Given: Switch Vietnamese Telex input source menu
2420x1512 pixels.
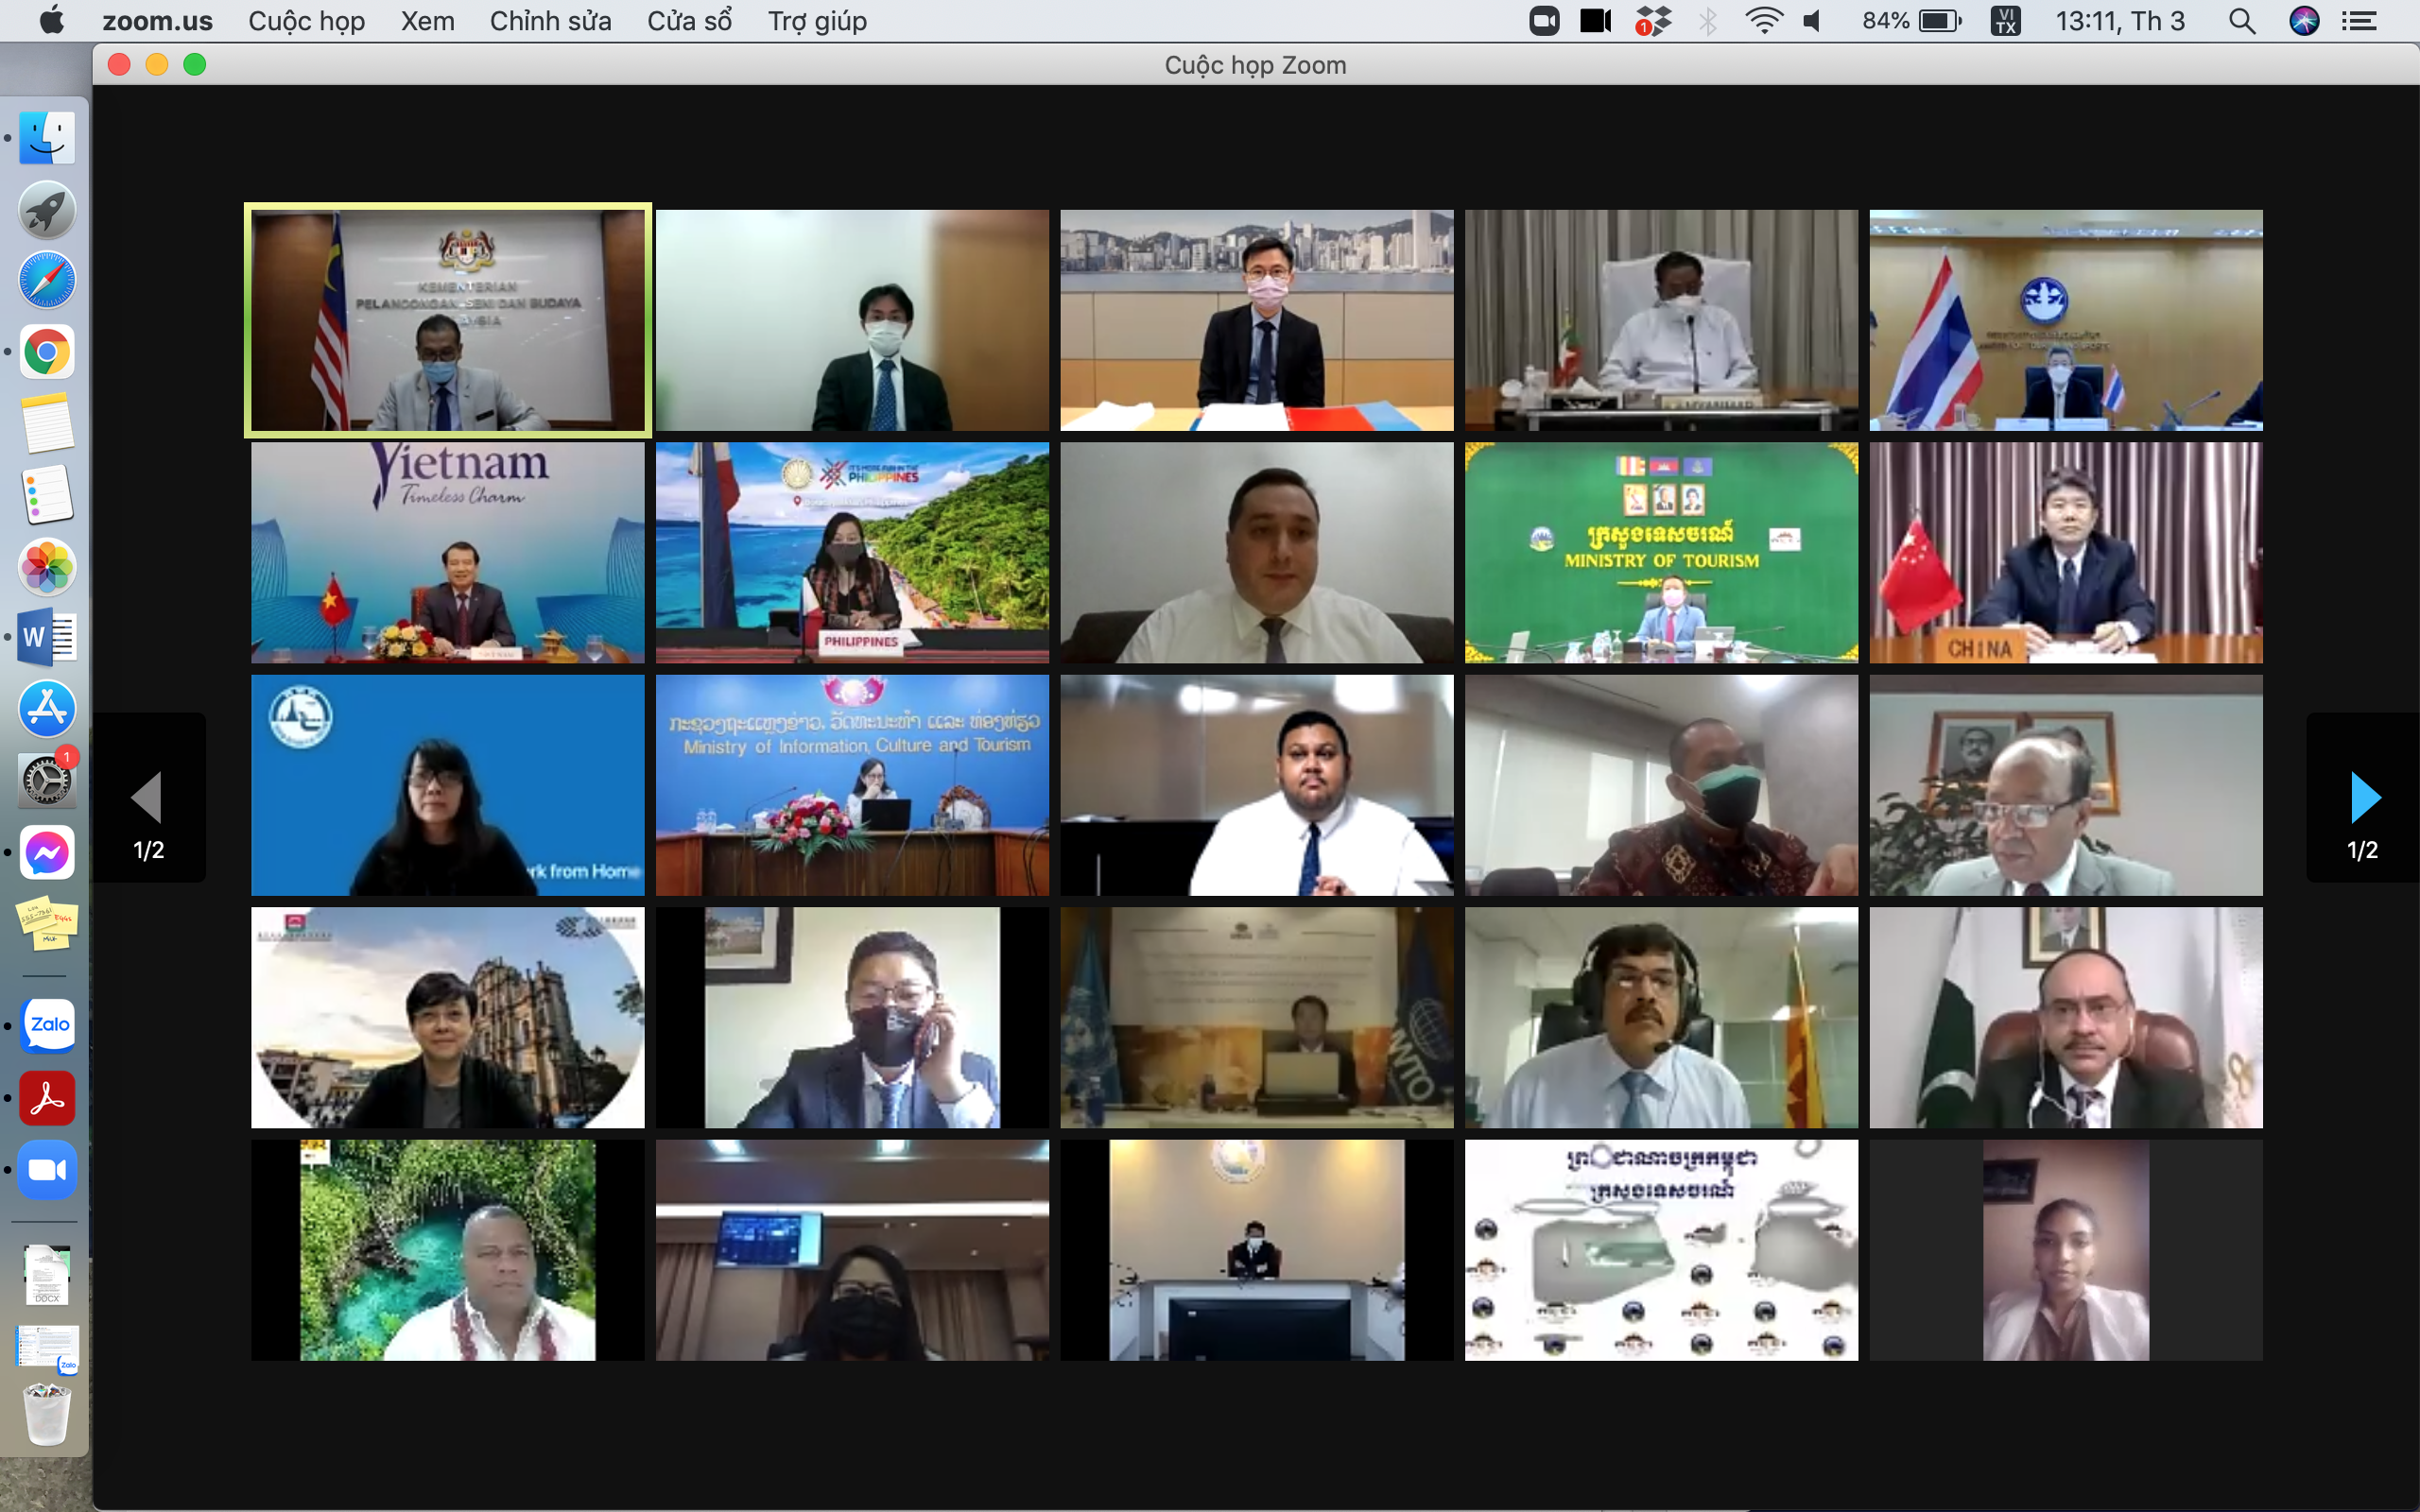Looking at the screenshot, I should pyautogui.click(x=2005, y=21).
